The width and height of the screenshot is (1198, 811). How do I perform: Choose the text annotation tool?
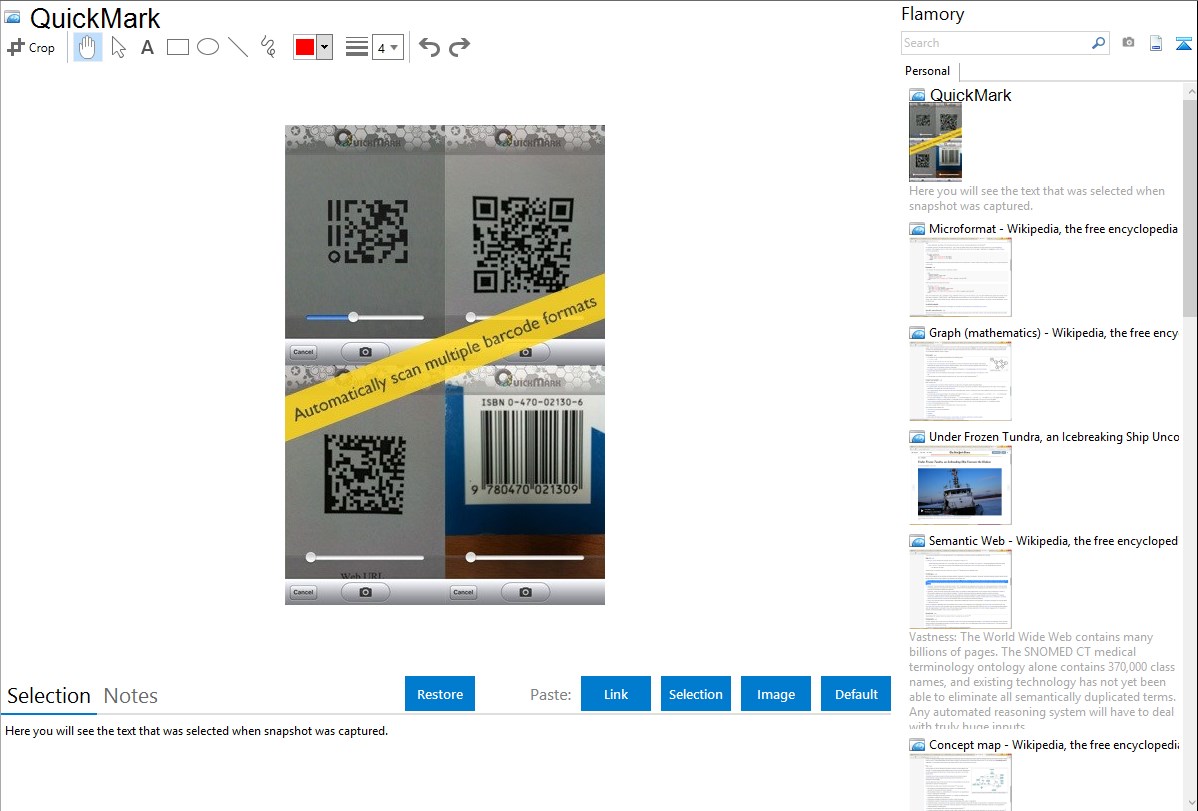click(147, 47)
